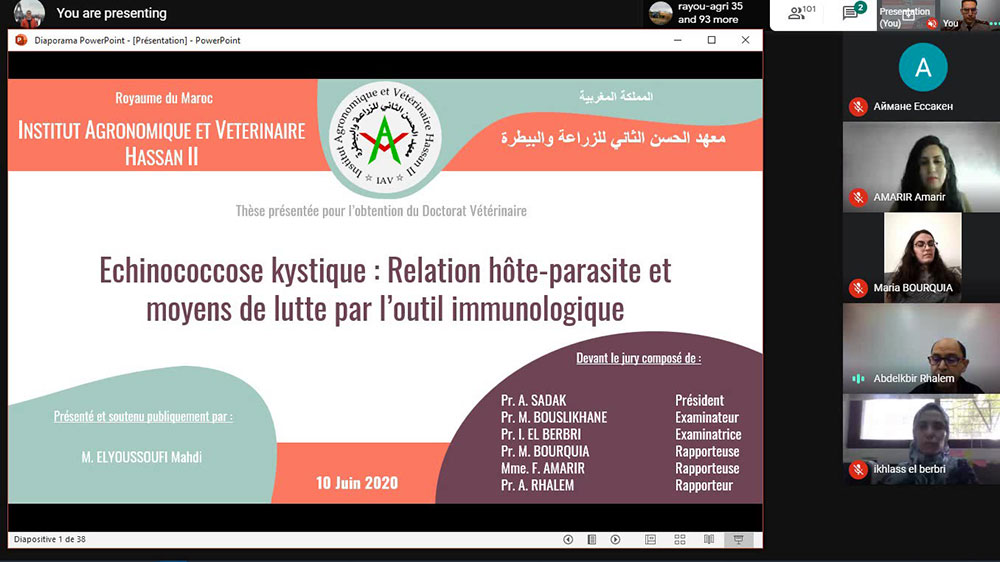
Task: Open the Presentation (You) tile
Action: tap(905, 16)
